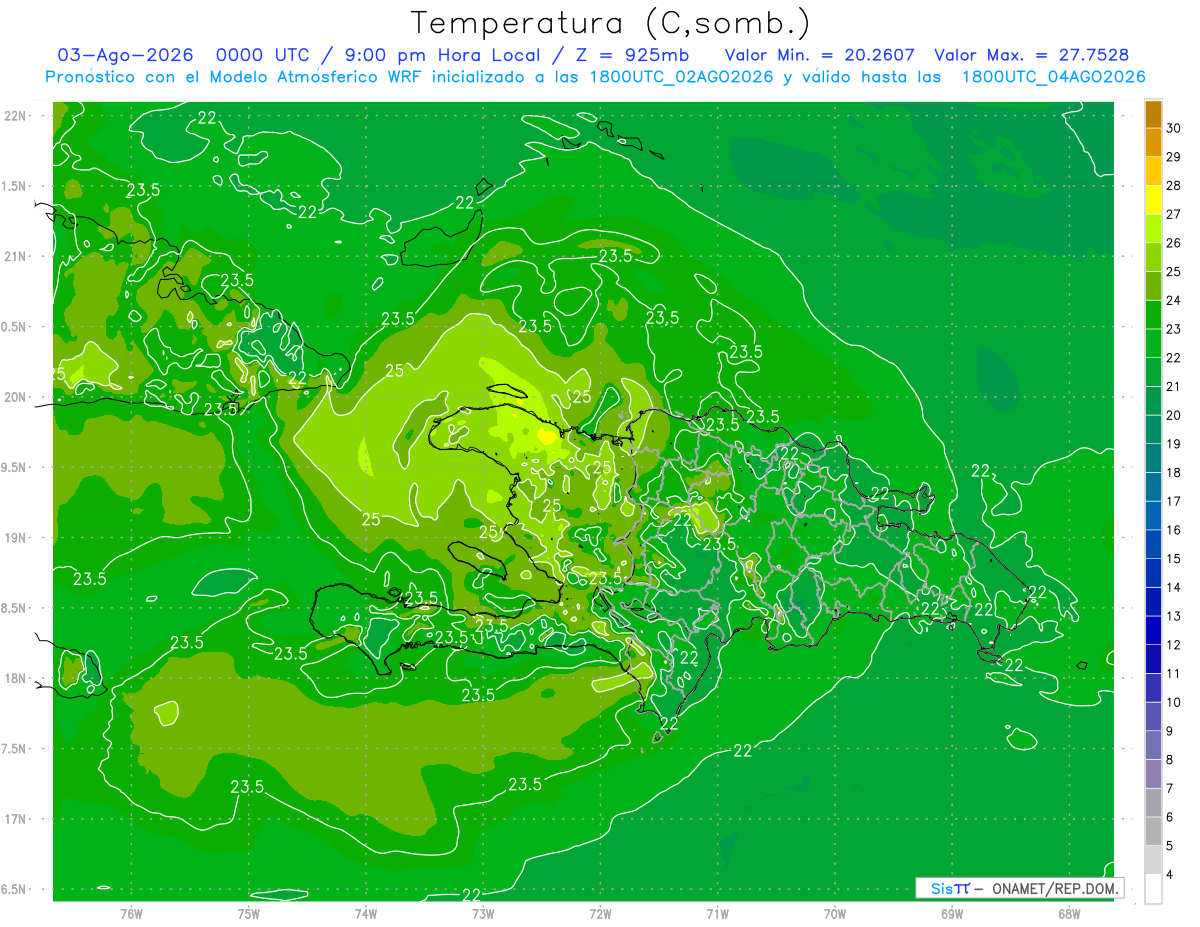Click the 'Temperatura (C,somb.)' chart title
The width and height of the screenshot is (1200, 927).
(x=611, y=23)
